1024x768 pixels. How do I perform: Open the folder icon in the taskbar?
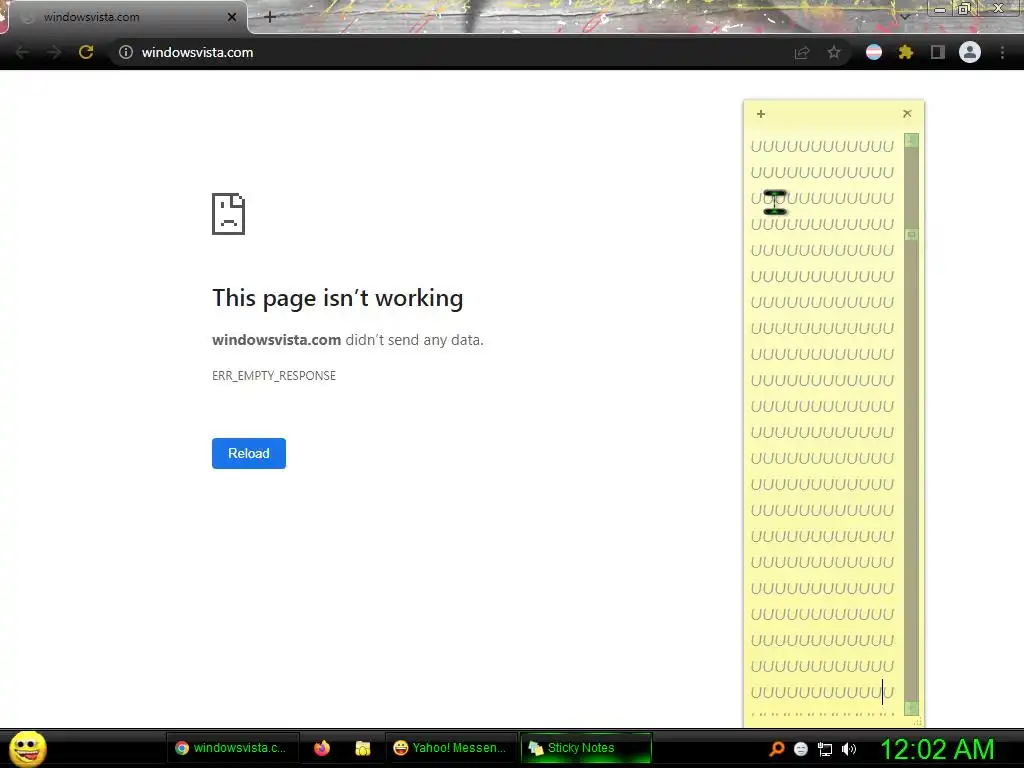pos(362,748)
